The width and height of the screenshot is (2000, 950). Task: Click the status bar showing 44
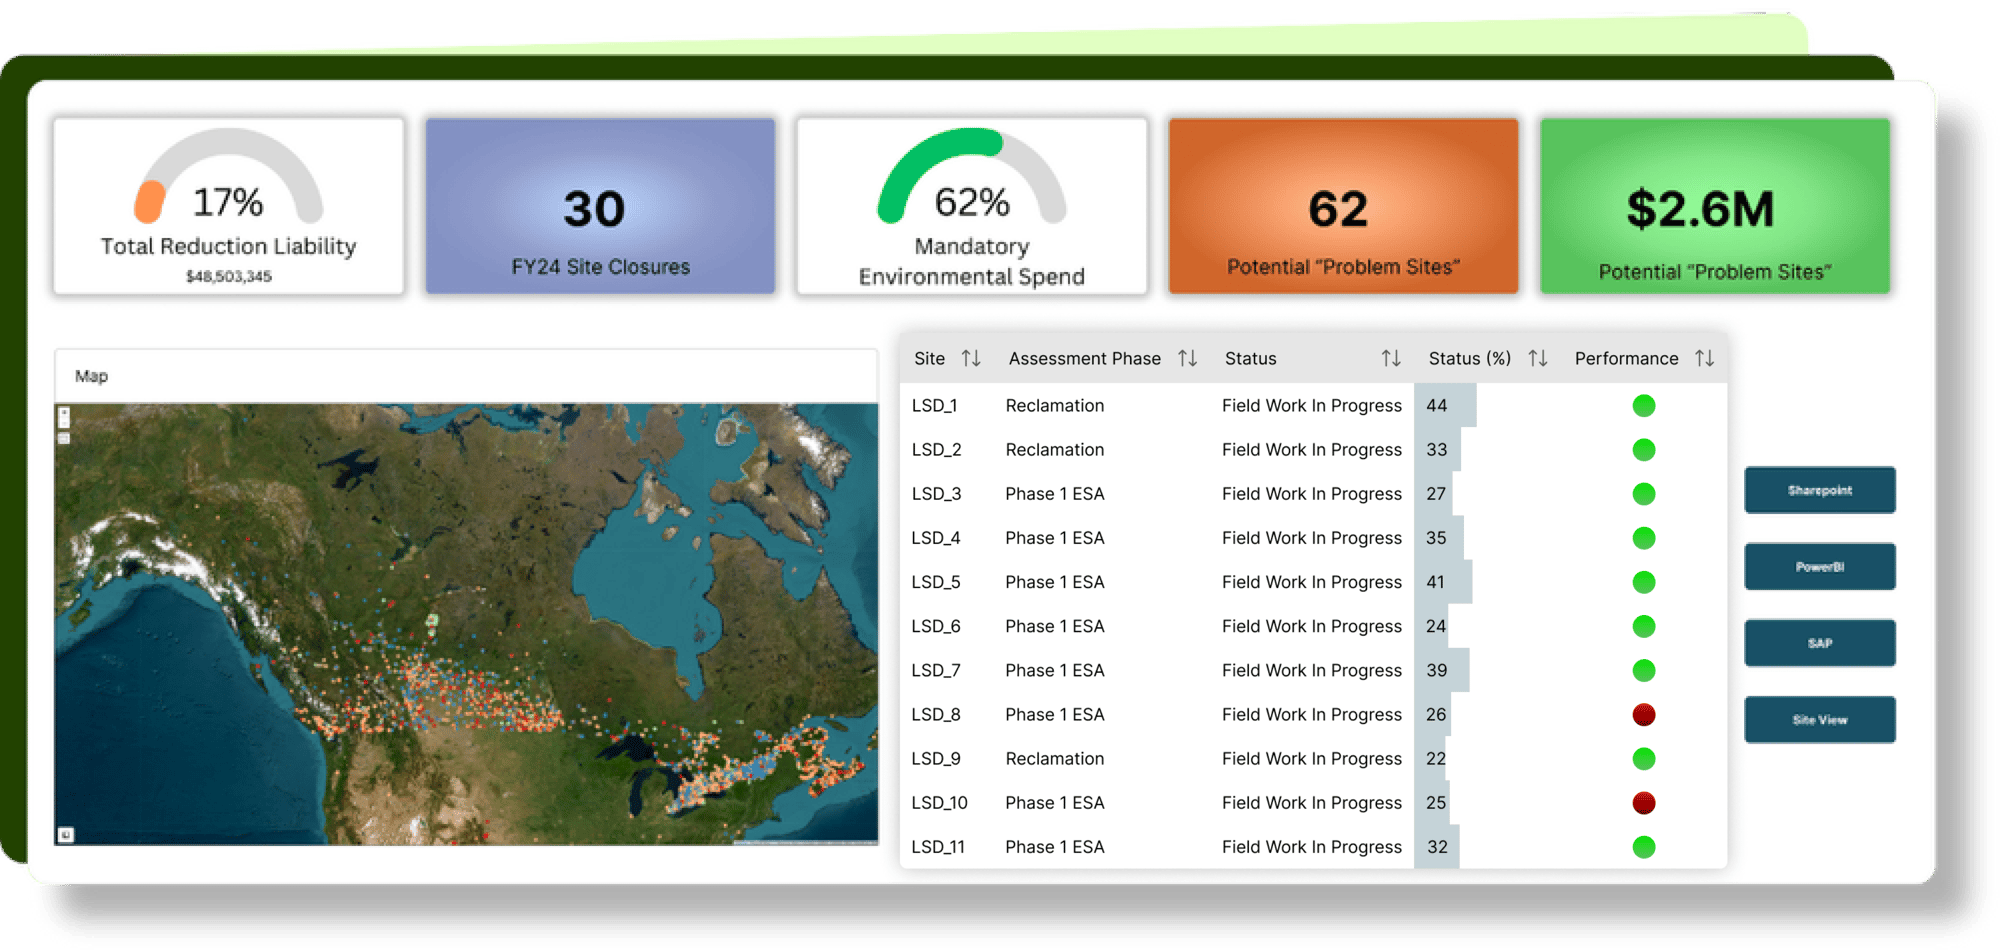1446,405
